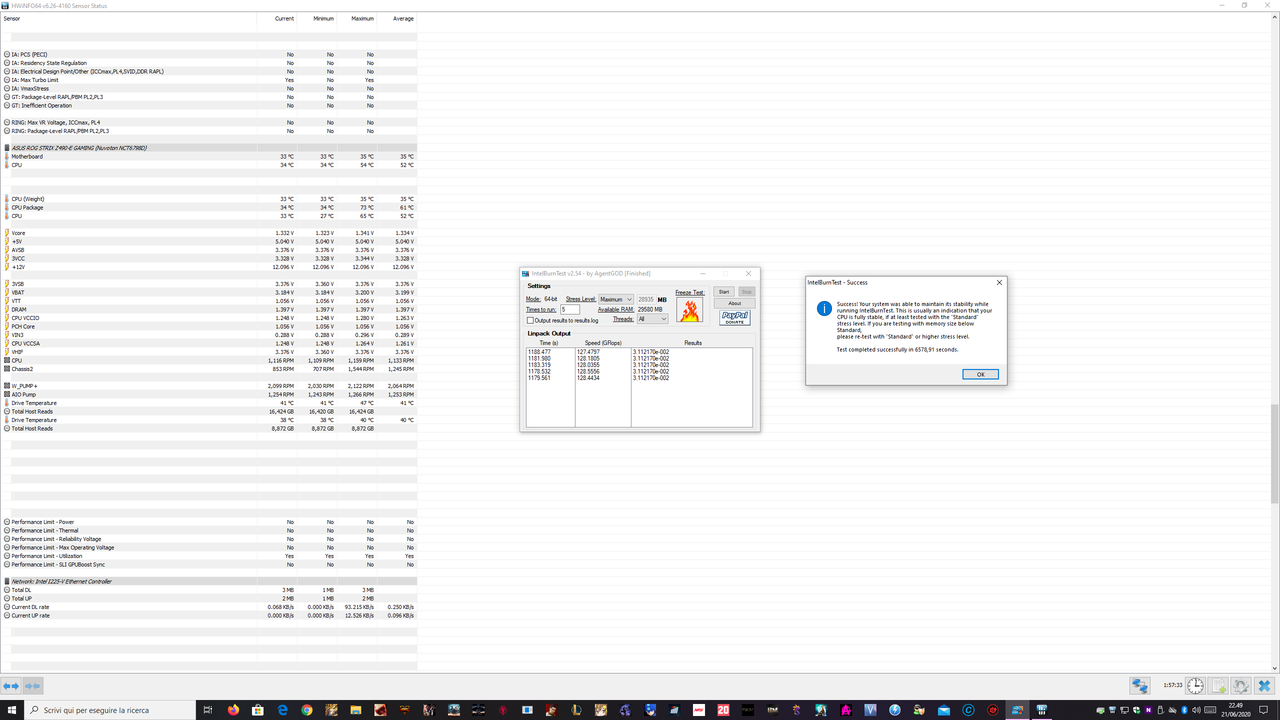The height and width of the screenshot is (720, 1280).
Task: Click HWiNFO's back navigation arrows icon
Action: (12, 685)
